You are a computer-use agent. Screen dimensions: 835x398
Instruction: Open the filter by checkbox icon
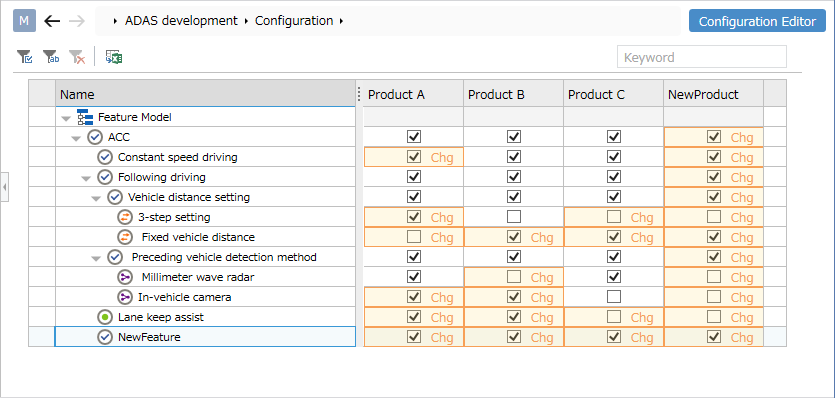coord(24,57)
